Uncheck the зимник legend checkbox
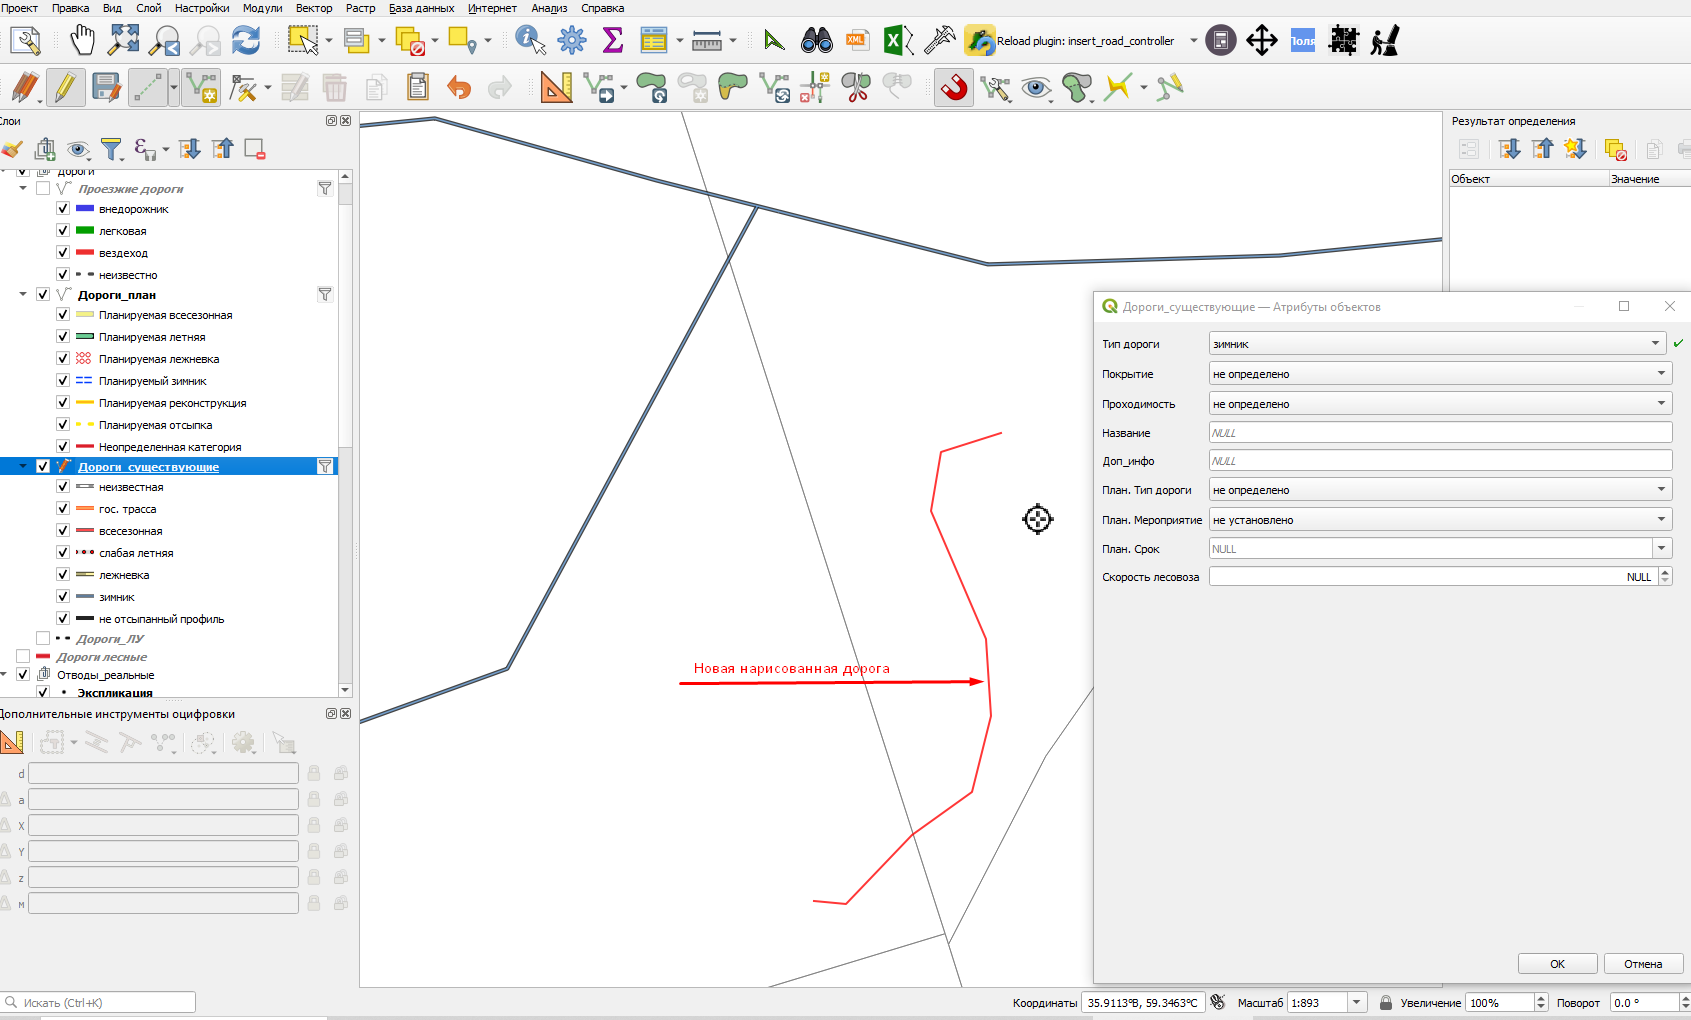Screen dimensions: 1691x1020 [63, 597]
